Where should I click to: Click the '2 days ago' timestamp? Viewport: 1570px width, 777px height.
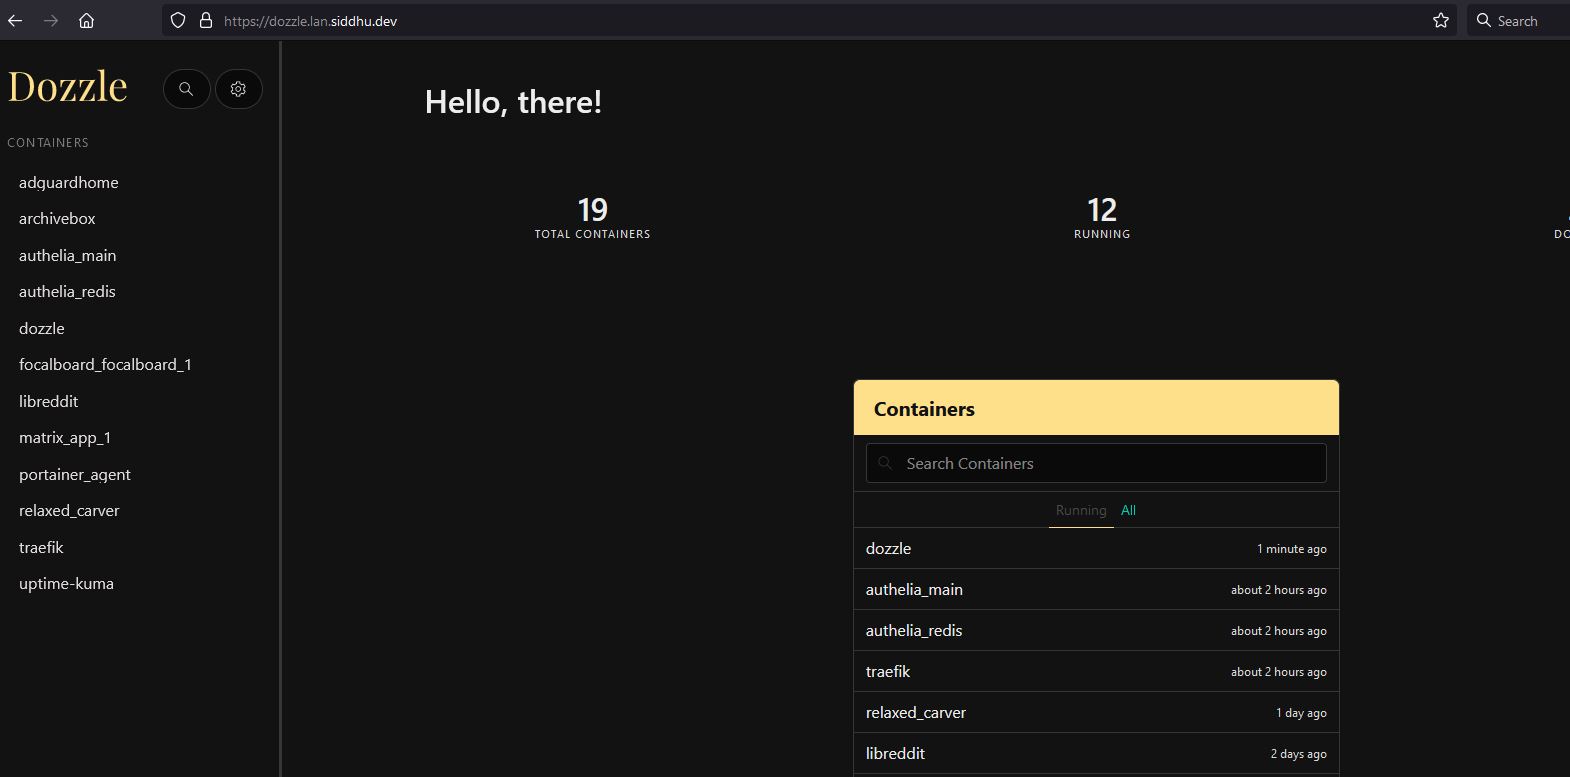point(1299,754)
